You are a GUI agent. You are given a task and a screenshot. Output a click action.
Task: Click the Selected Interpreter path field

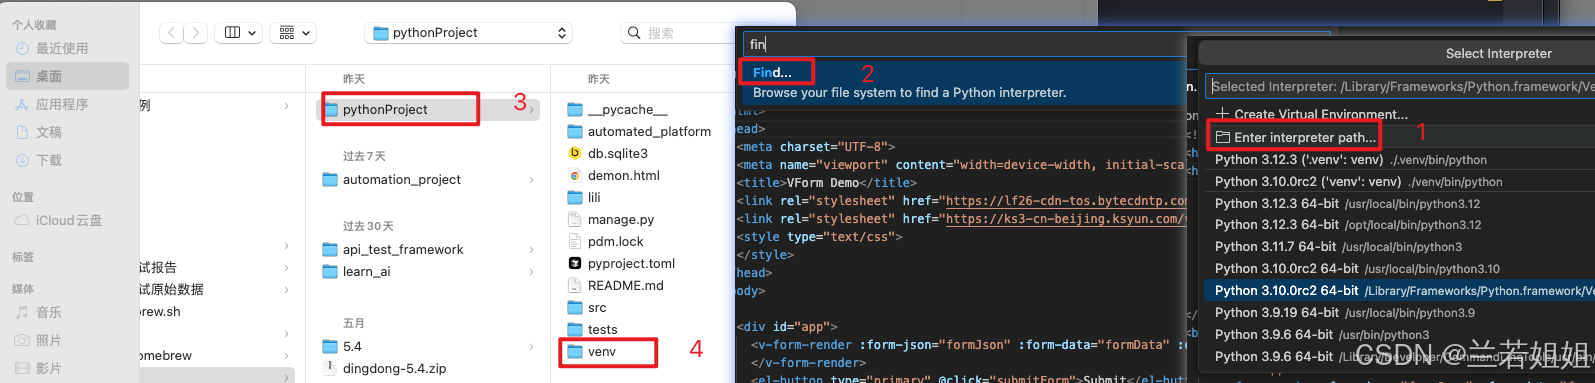[1400, 86]
